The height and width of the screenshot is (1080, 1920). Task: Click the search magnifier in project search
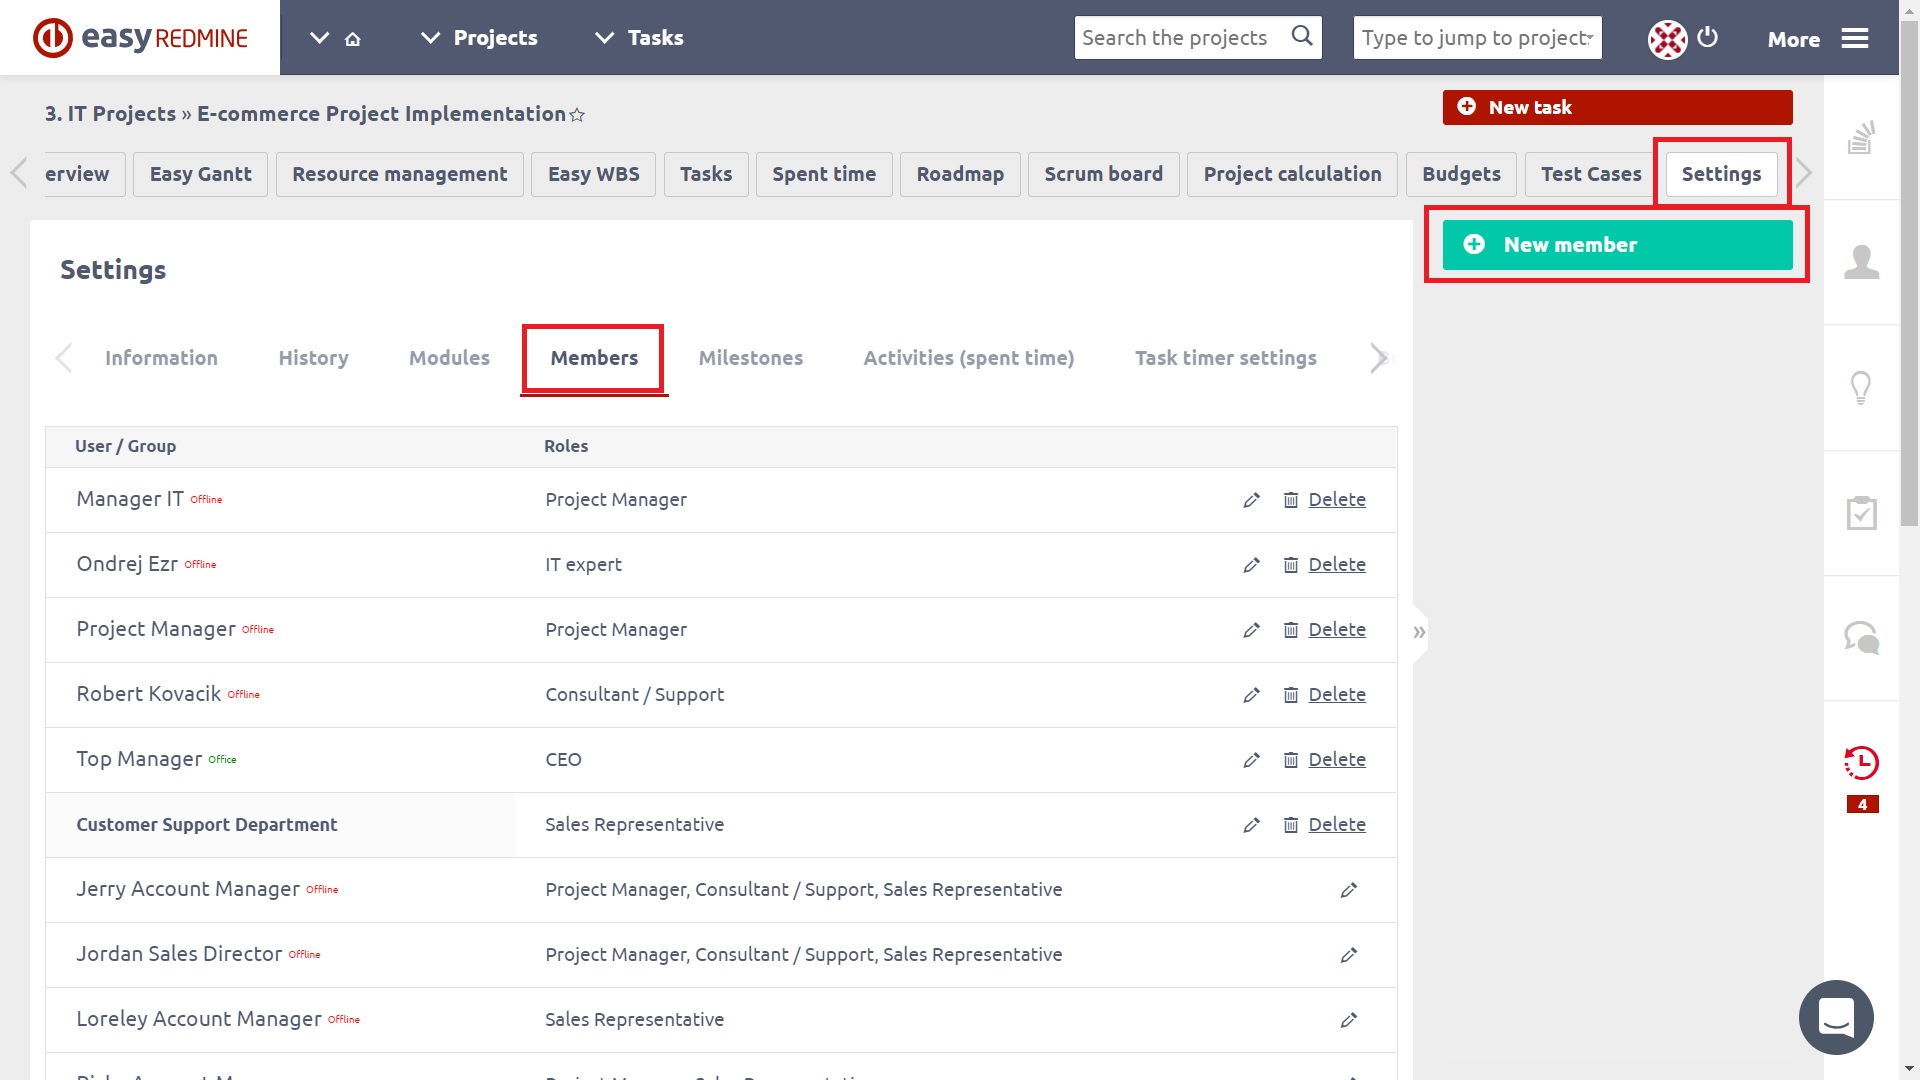(1302, 37)
